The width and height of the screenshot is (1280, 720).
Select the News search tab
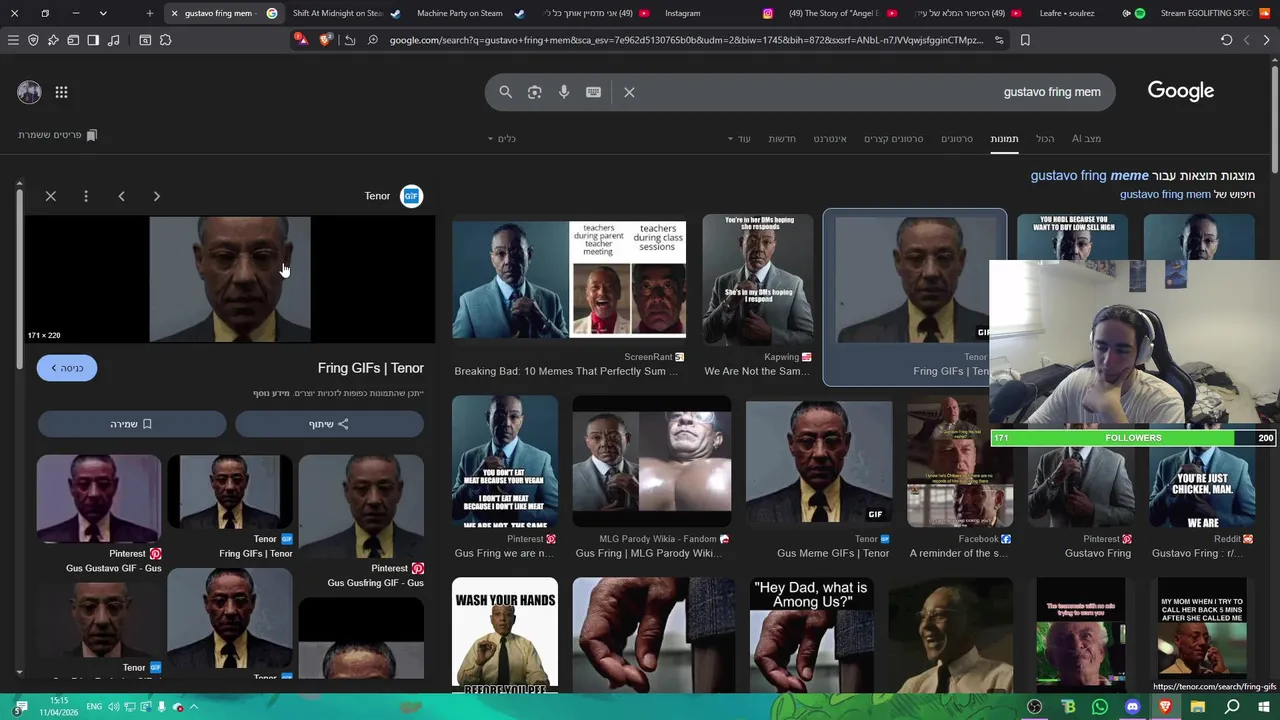(782, 139)
